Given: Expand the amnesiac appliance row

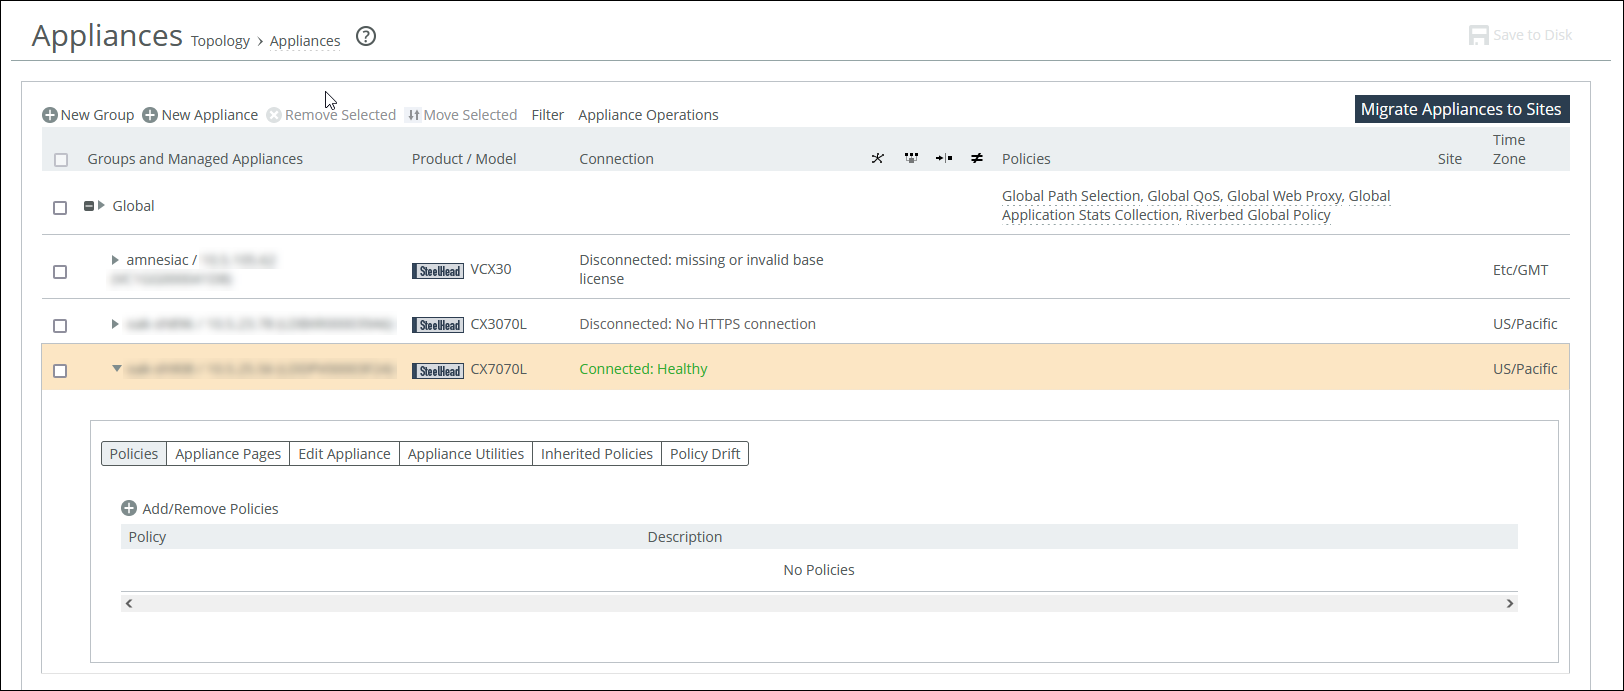Looking at the screenshot, I should [x=115, y=260].
